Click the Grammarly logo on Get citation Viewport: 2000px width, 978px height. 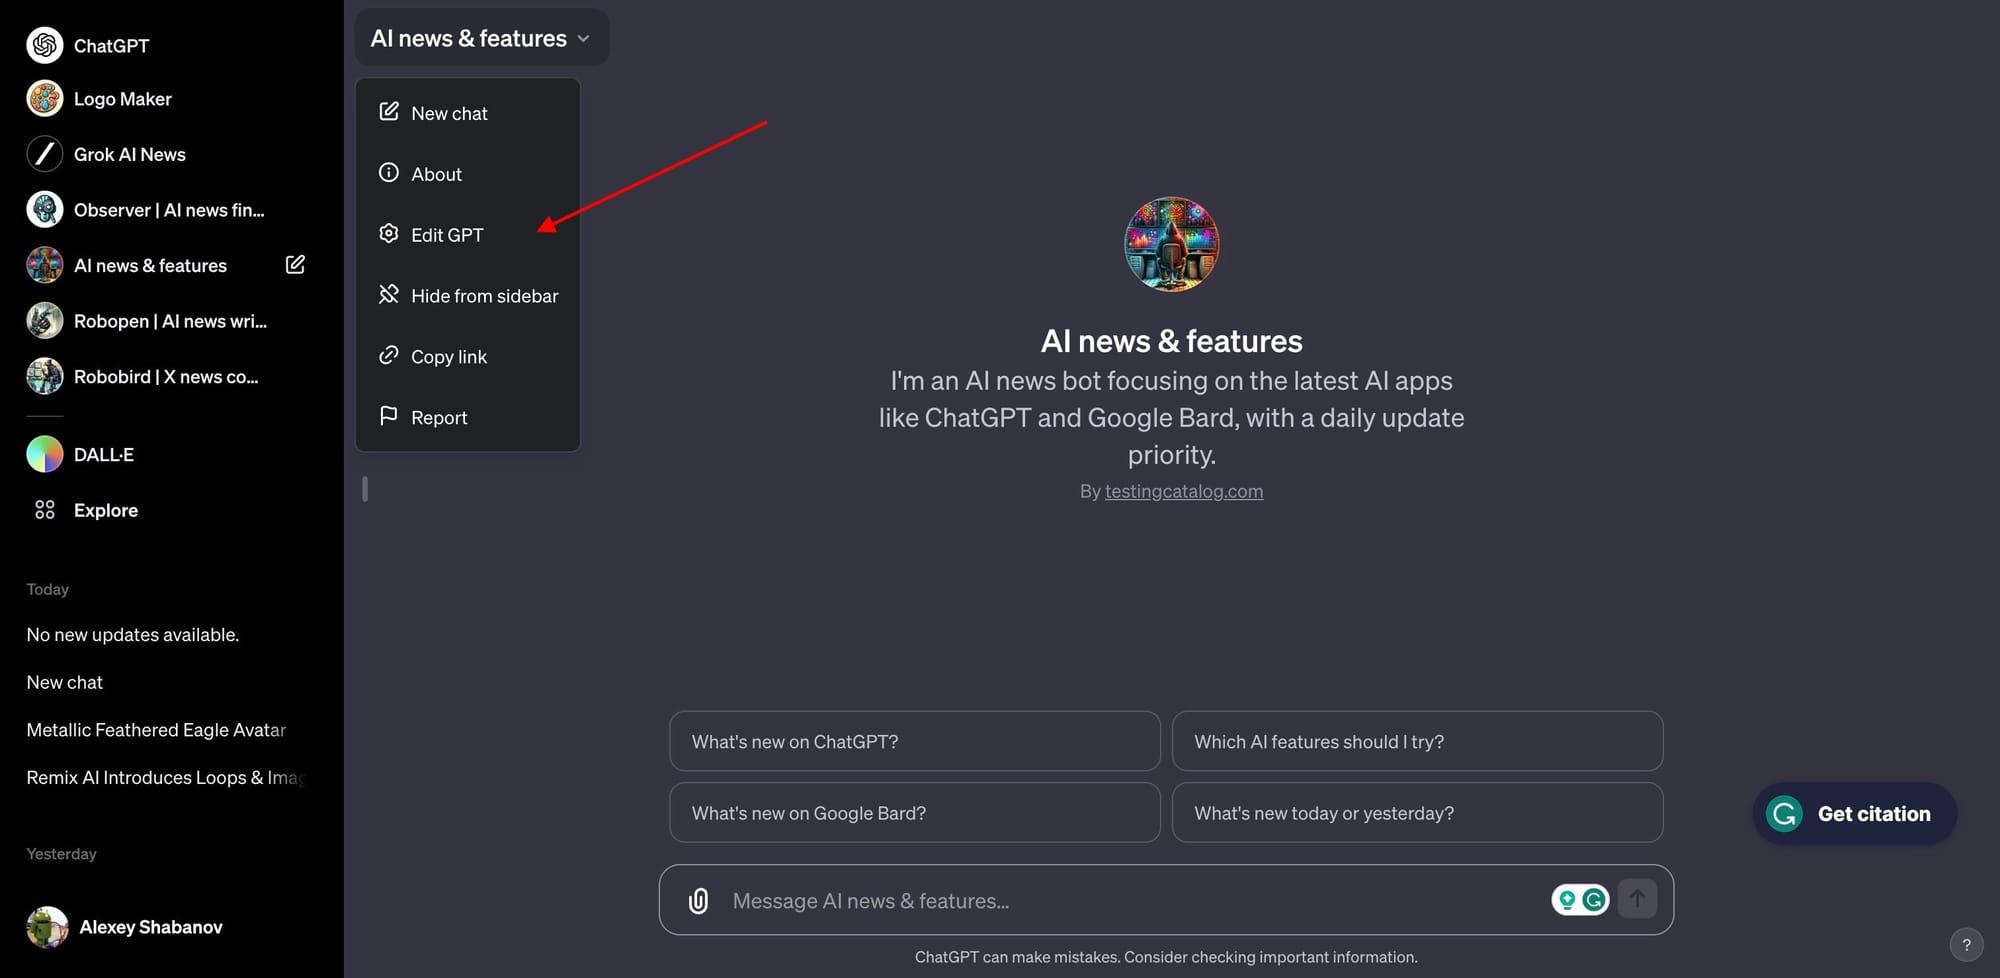(1785, 814)
